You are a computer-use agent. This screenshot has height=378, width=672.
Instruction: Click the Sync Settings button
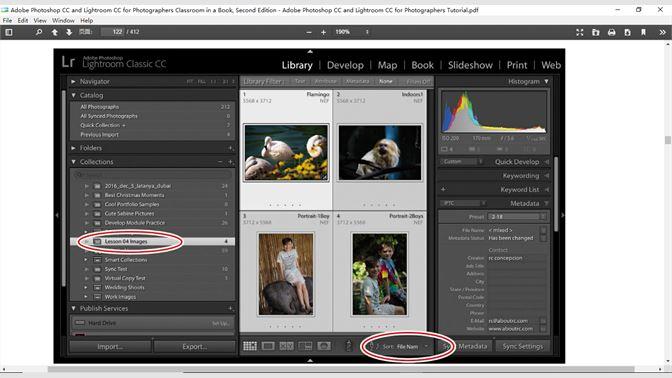click(523, 346)
